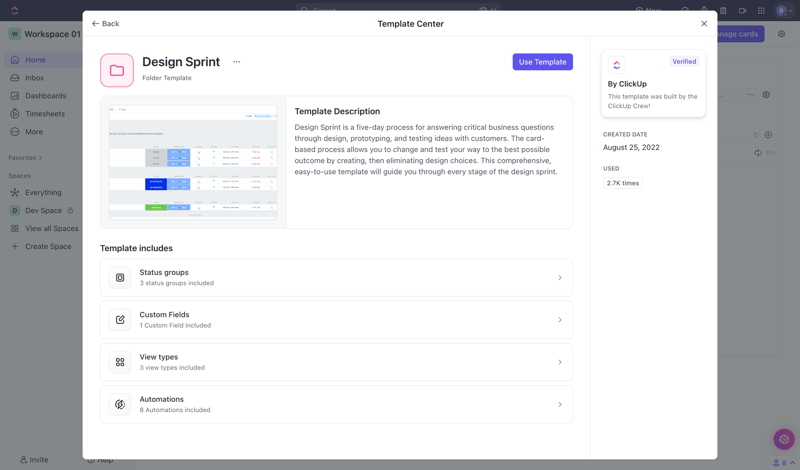Image resolution: width=800 pixels, height=470 pixels.
Task: Click the Use Template button
Action: coord(542,62)
